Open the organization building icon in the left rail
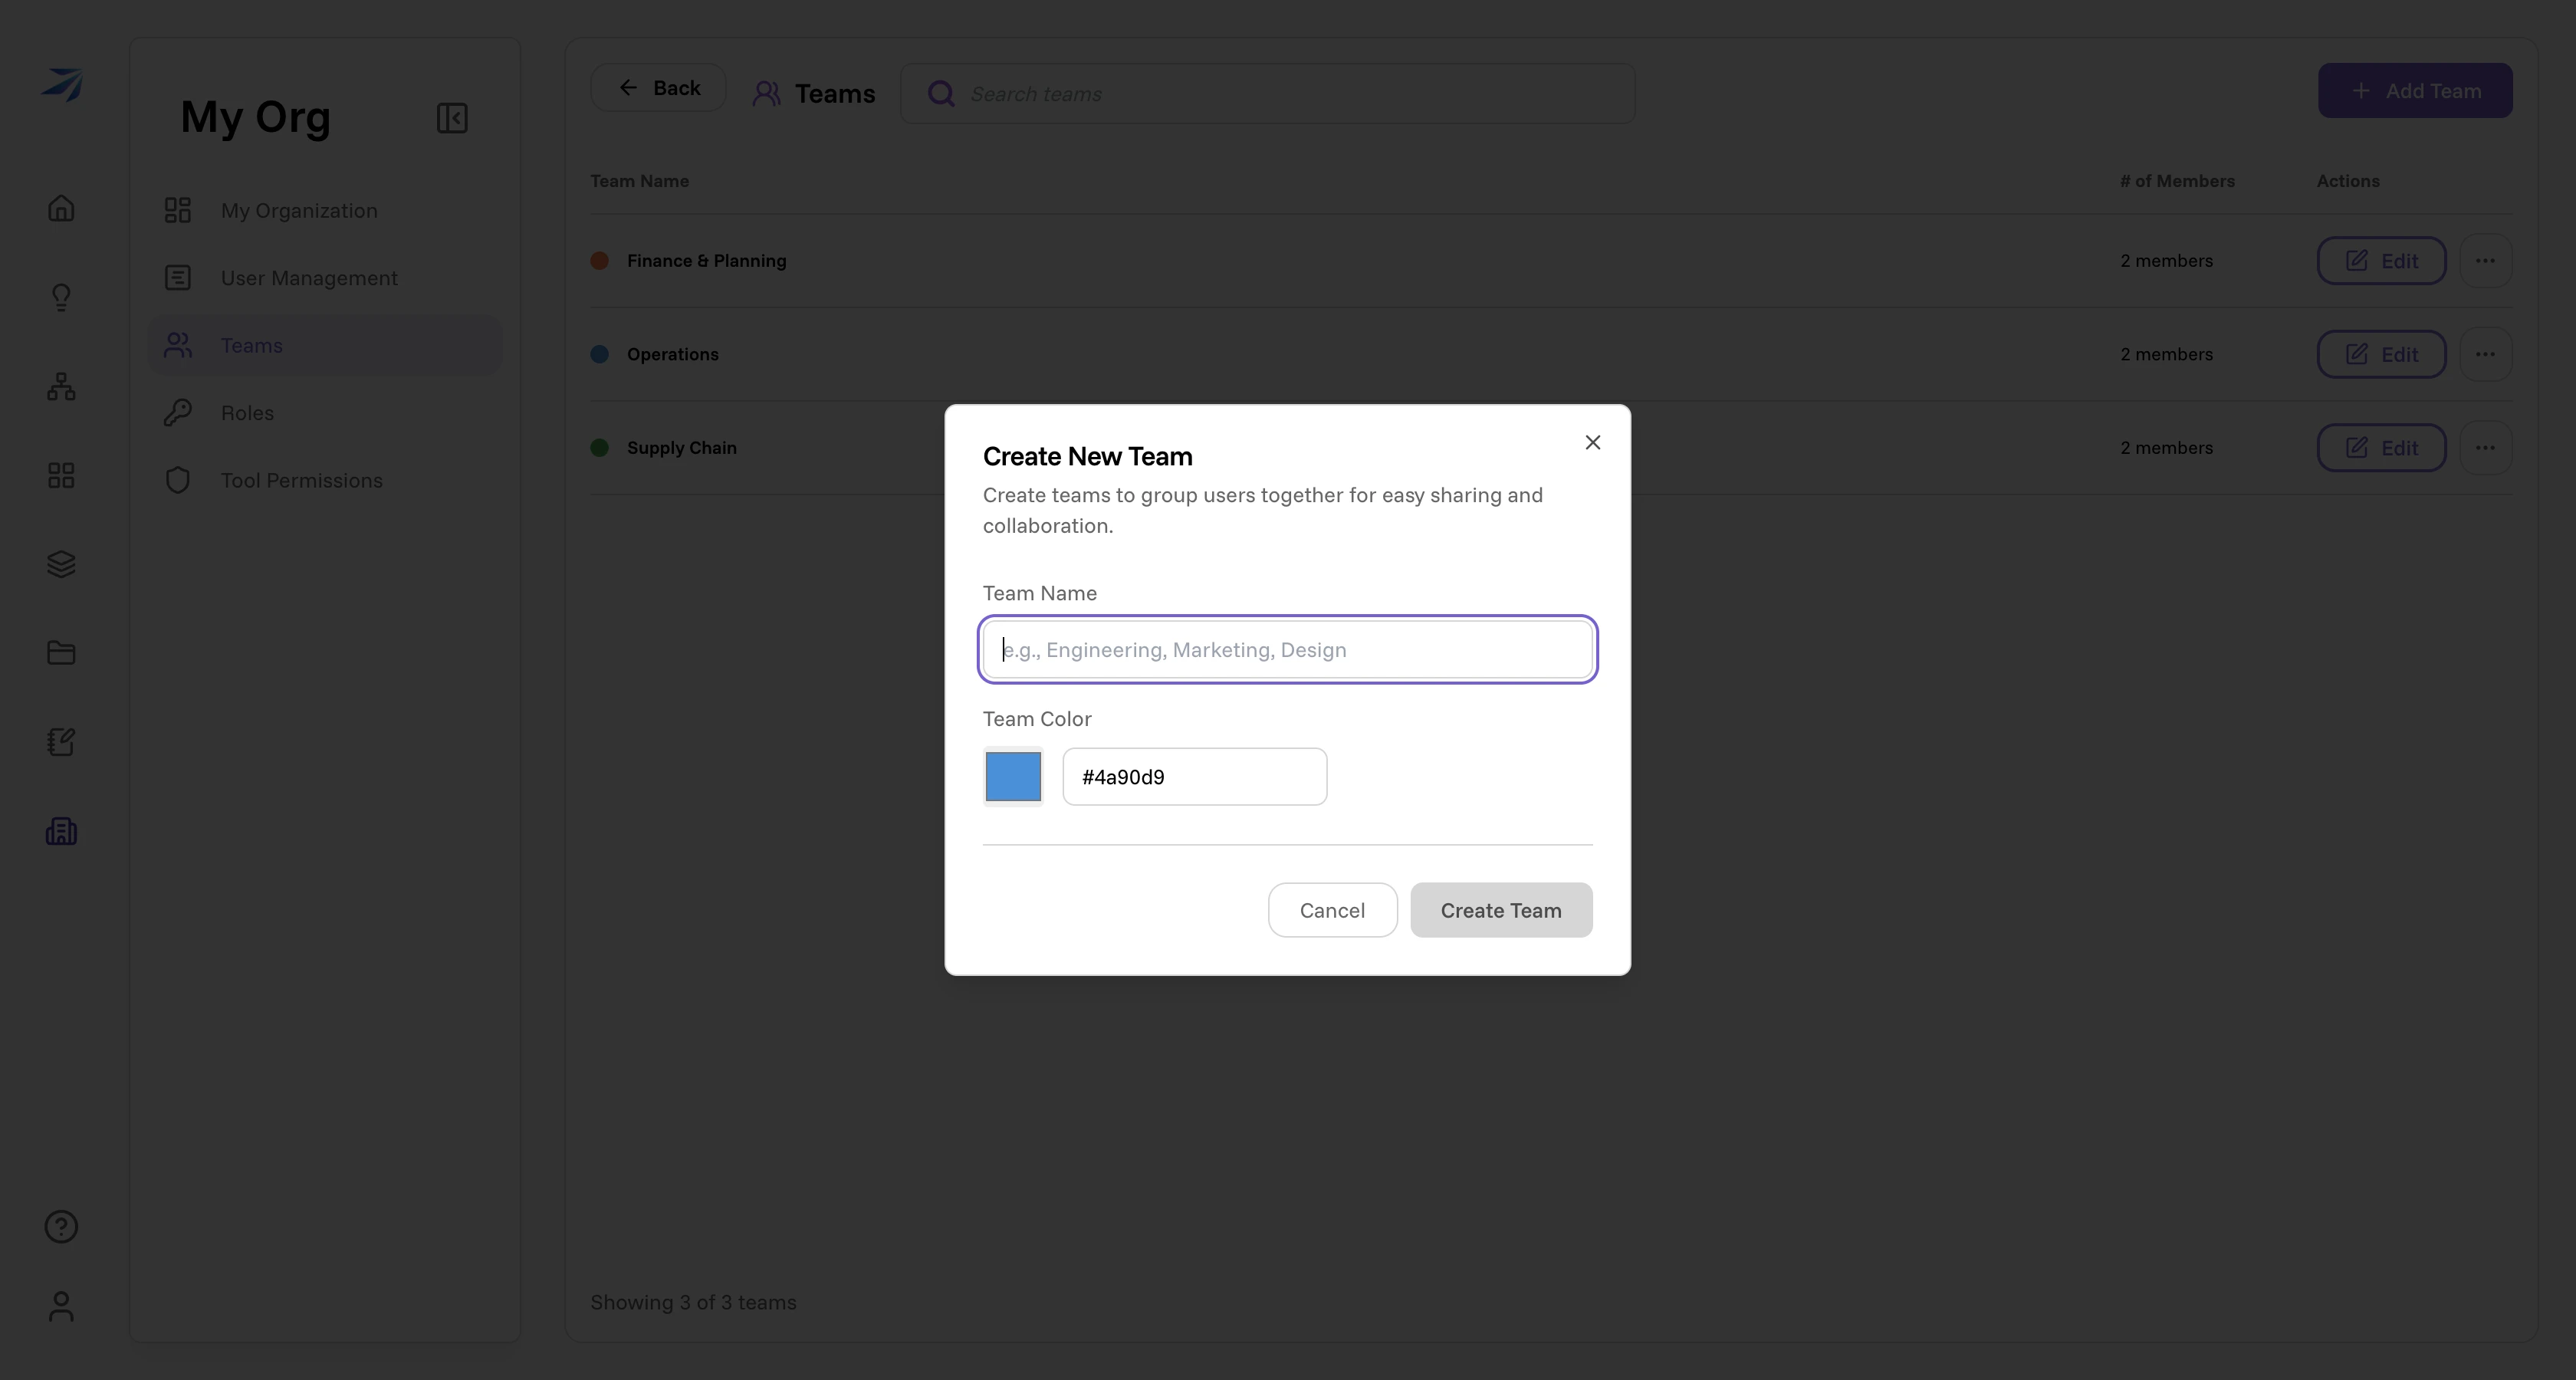This screenshot has width=2576, height=1380. point(61,831)
